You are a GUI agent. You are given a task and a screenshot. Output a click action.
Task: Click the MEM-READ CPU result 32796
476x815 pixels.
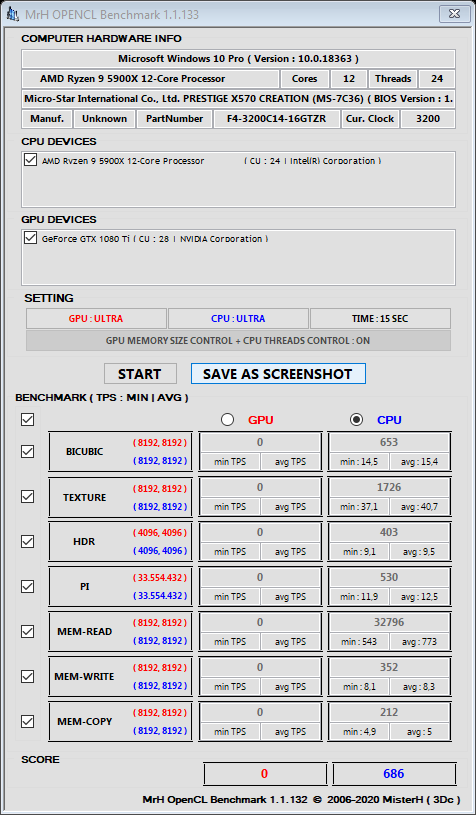click(389, 622)
